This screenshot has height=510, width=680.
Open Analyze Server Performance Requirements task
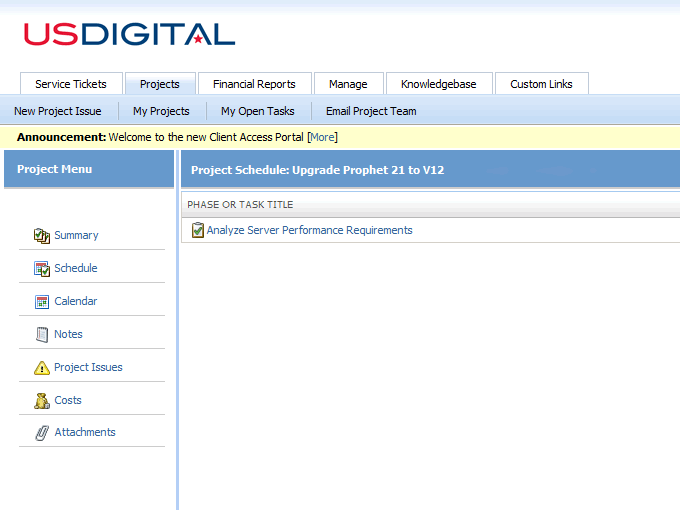[310, 230]
